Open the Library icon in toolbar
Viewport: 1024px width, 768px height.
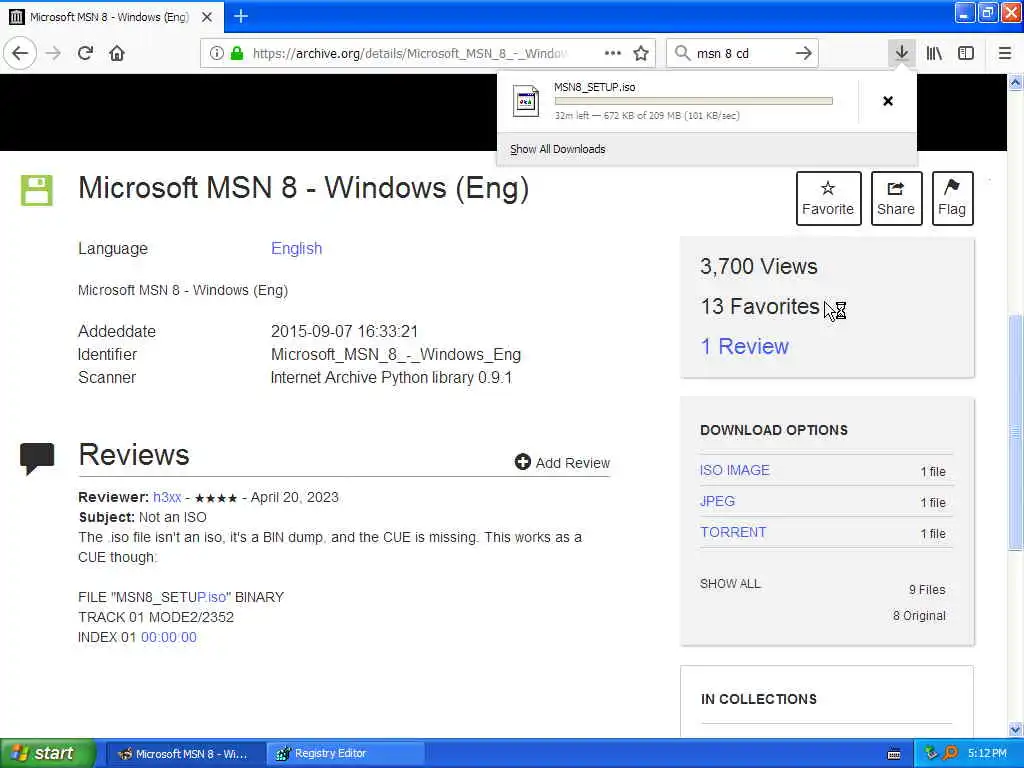[x=934, y=54]
